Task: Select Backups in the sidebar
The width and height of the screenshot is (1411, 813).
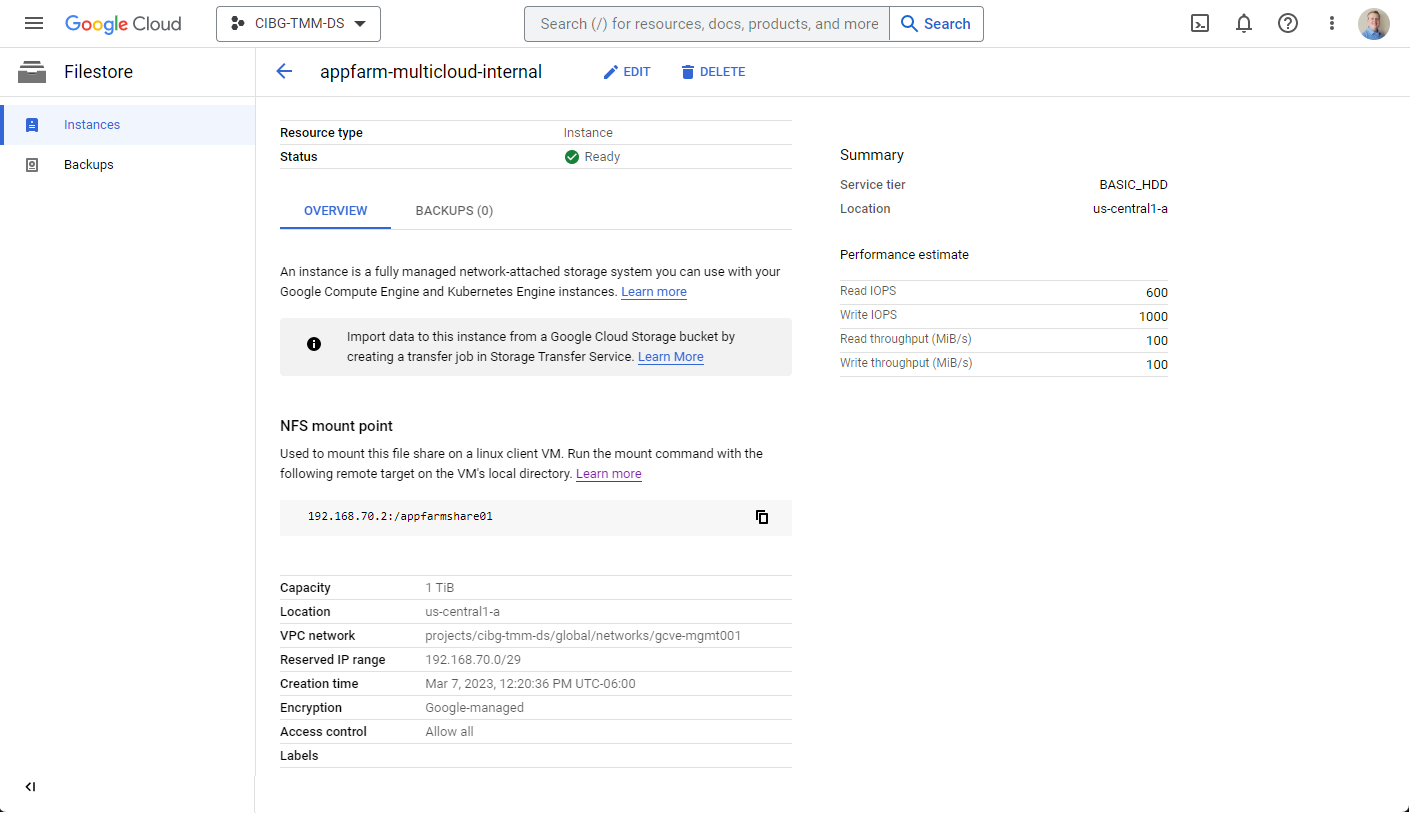Action: (x=128, y=165)
